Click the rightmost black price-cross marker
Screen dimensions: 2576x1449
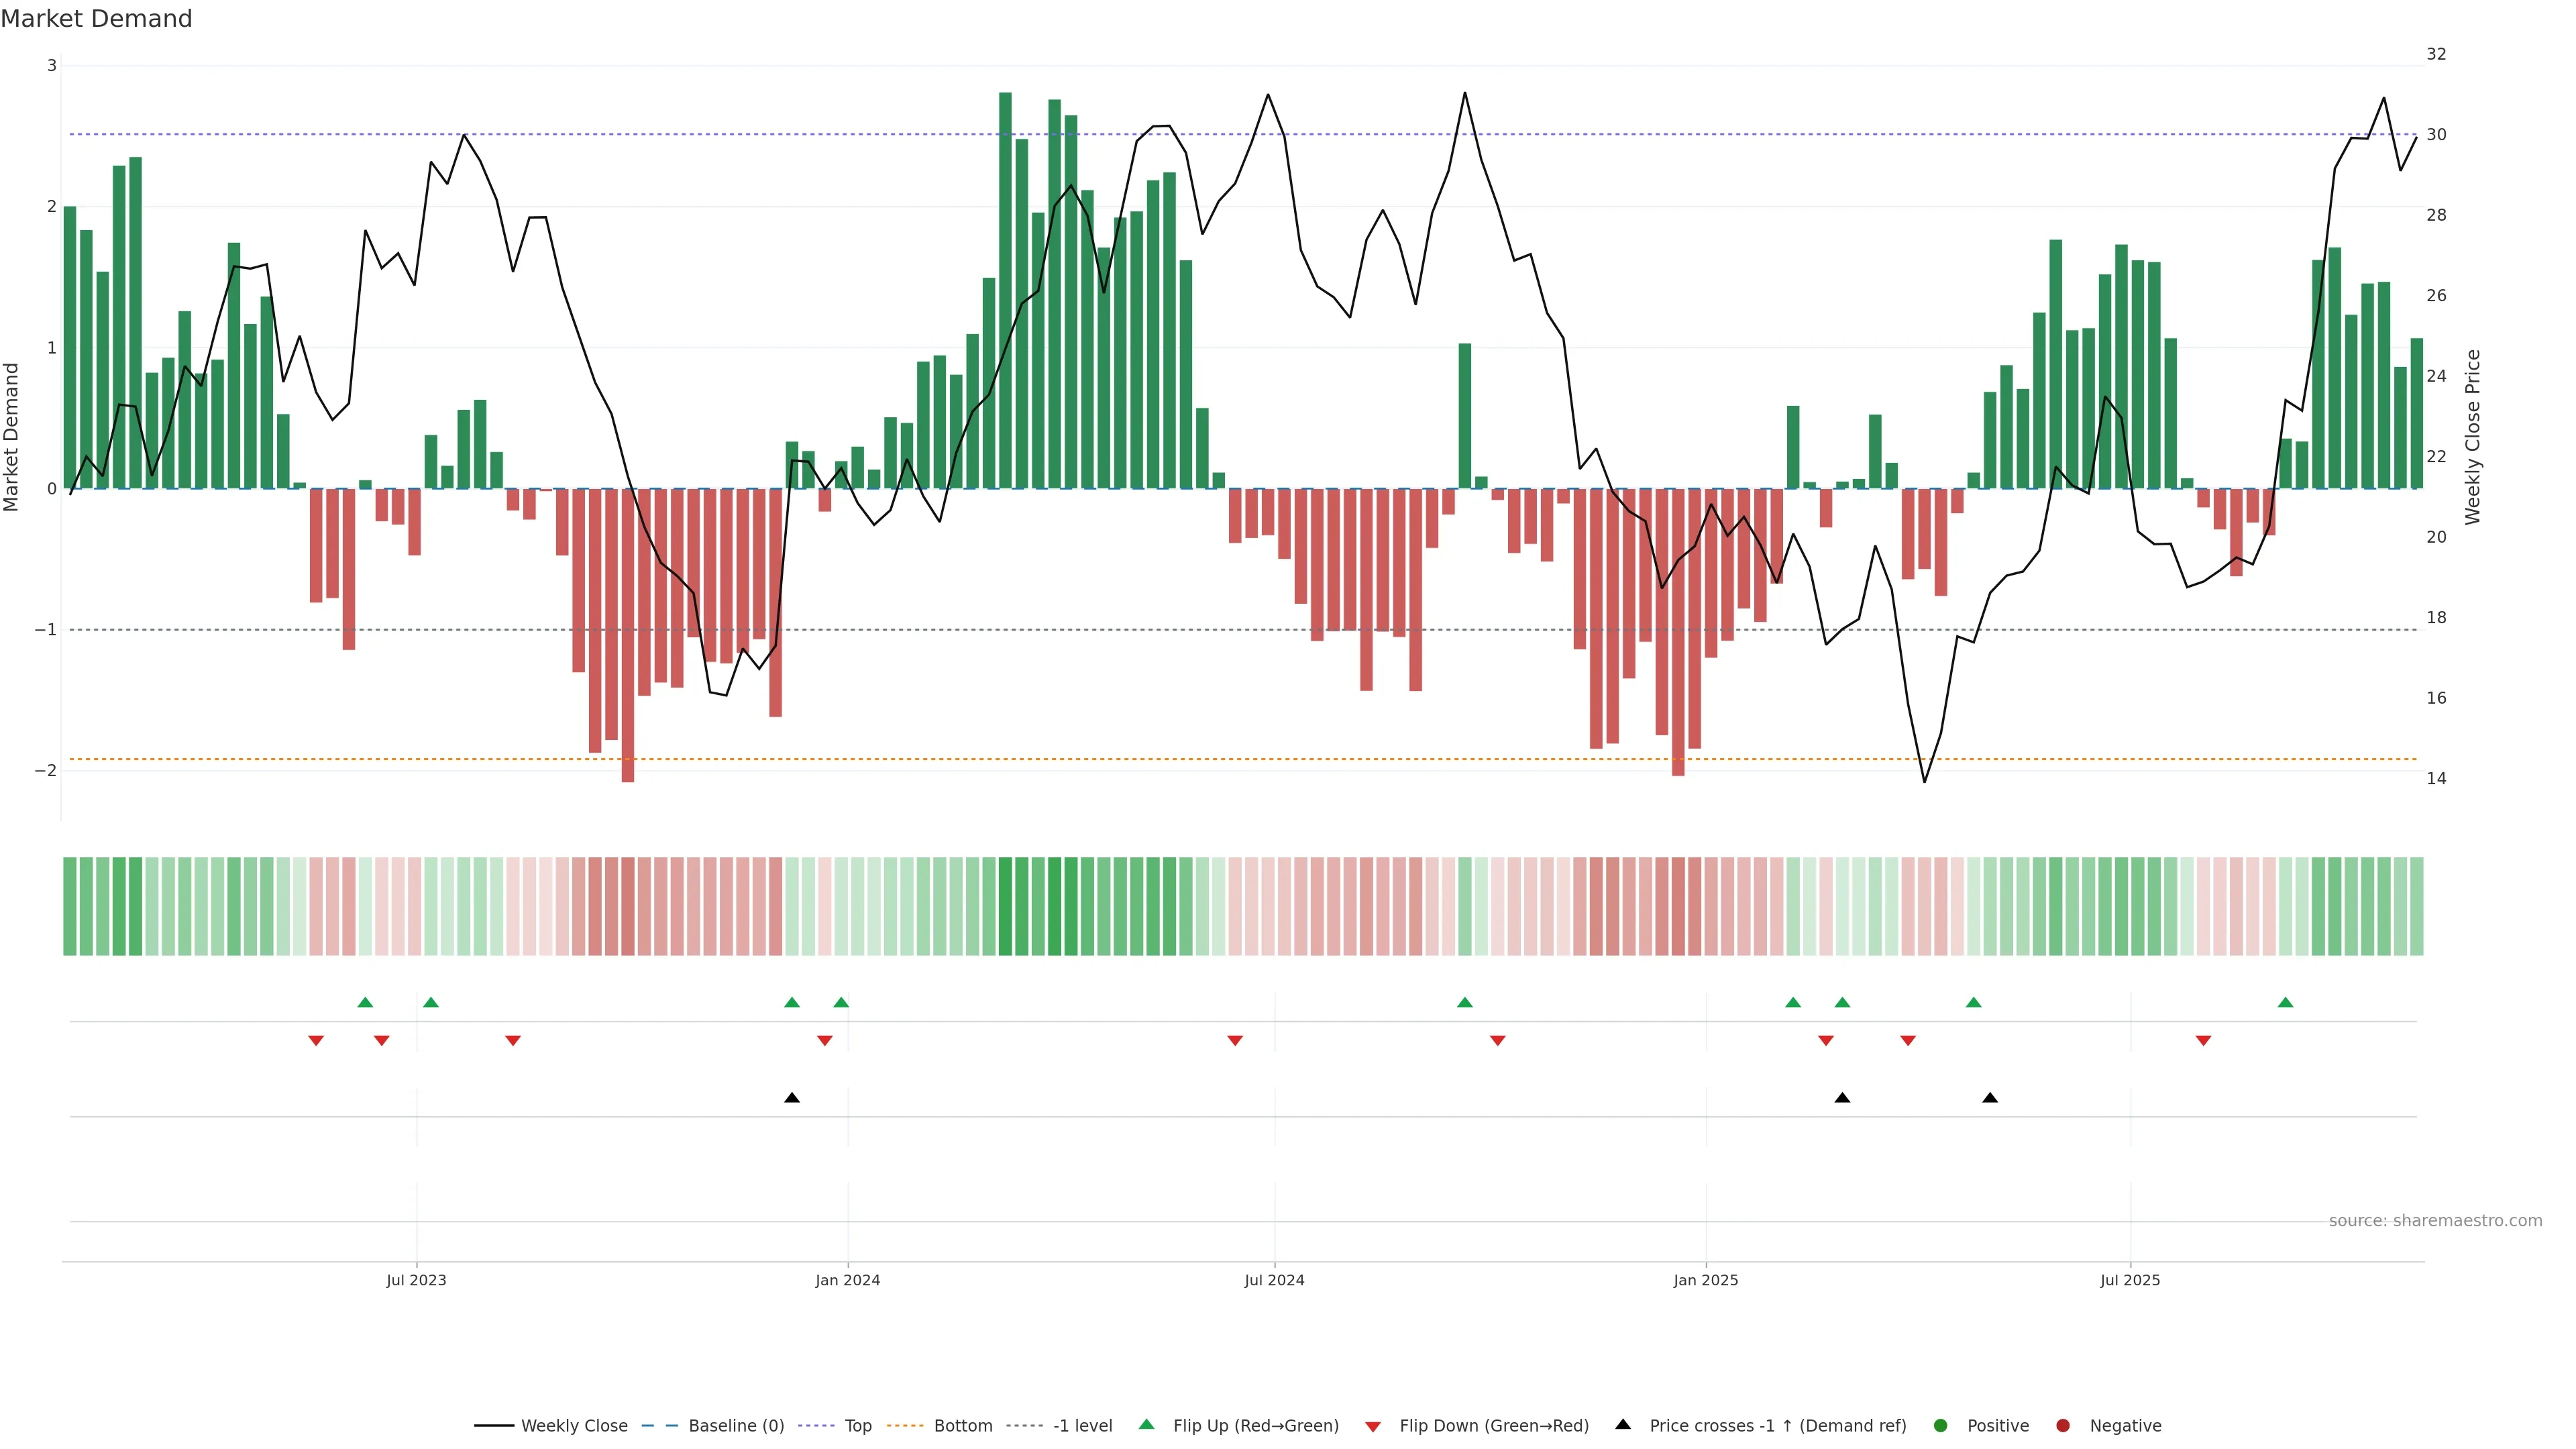pos(1990,1098)
